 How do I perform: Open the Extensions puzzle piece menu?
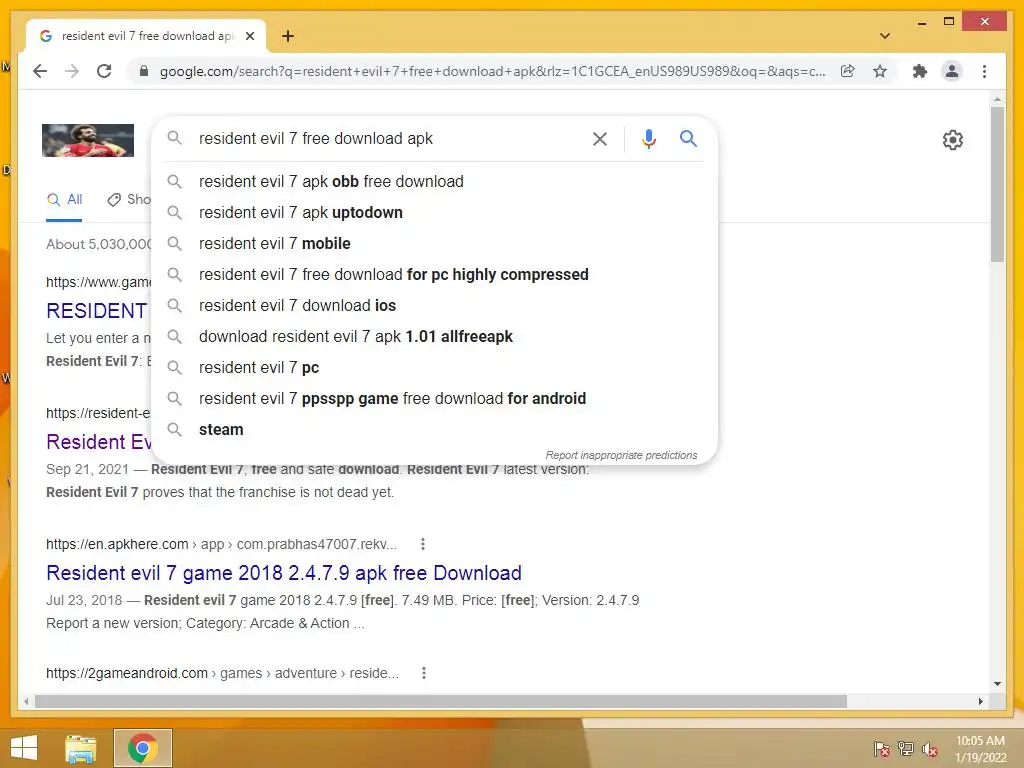click(920, 71)
